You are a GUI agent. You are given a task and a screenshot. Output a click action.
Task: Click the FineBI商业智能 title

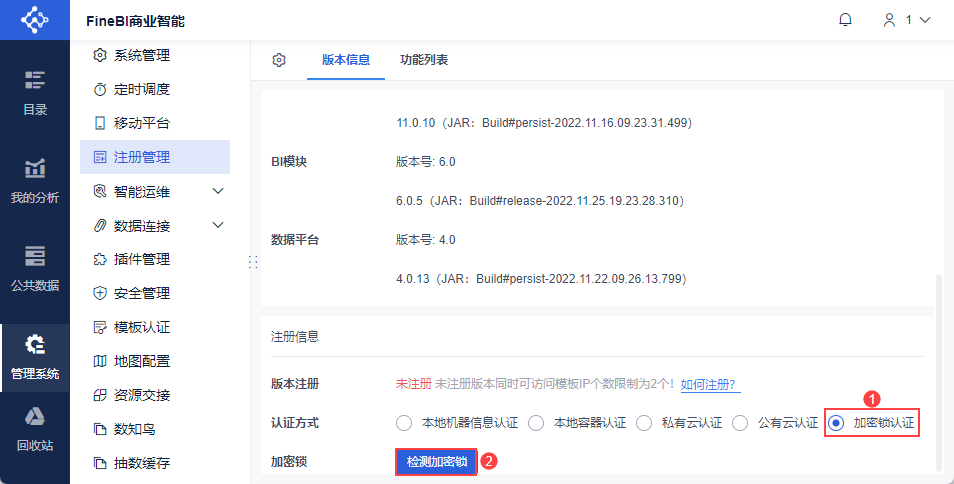coord(136,22)
